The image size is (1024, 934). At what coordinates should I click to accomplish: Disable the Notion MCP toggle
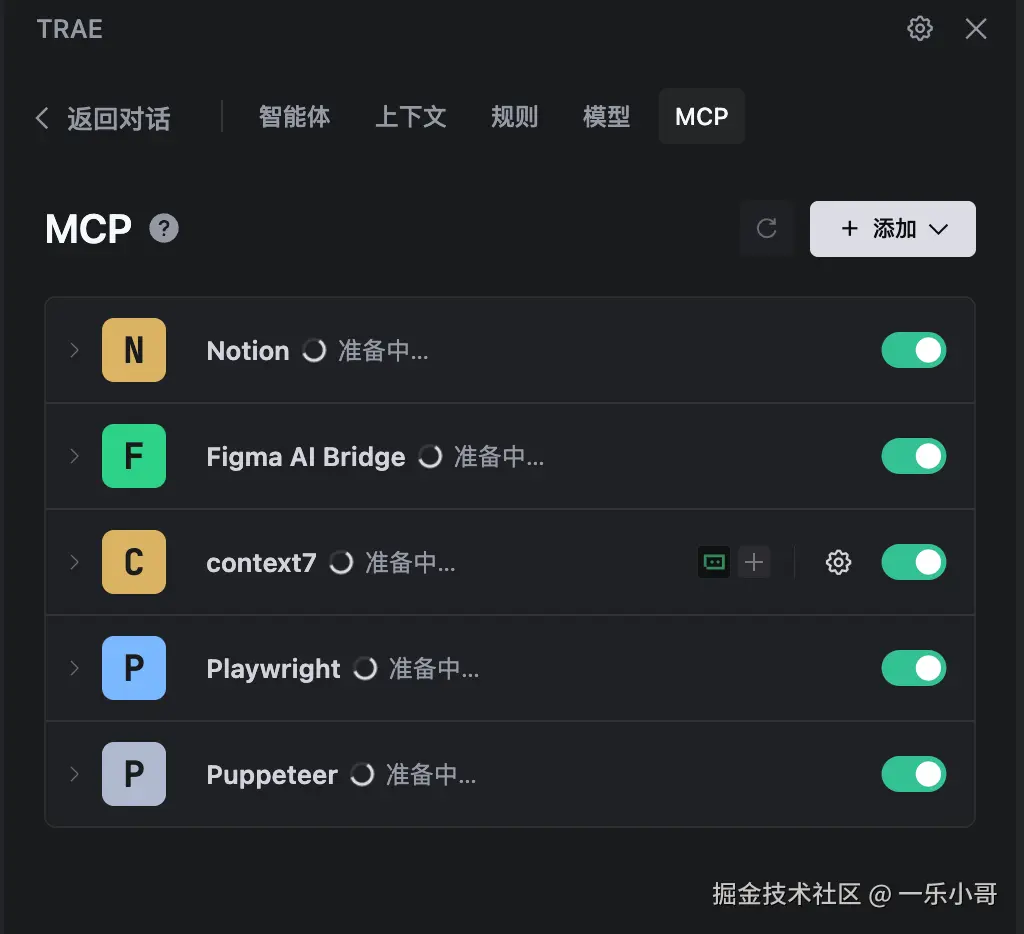(914, 350)
